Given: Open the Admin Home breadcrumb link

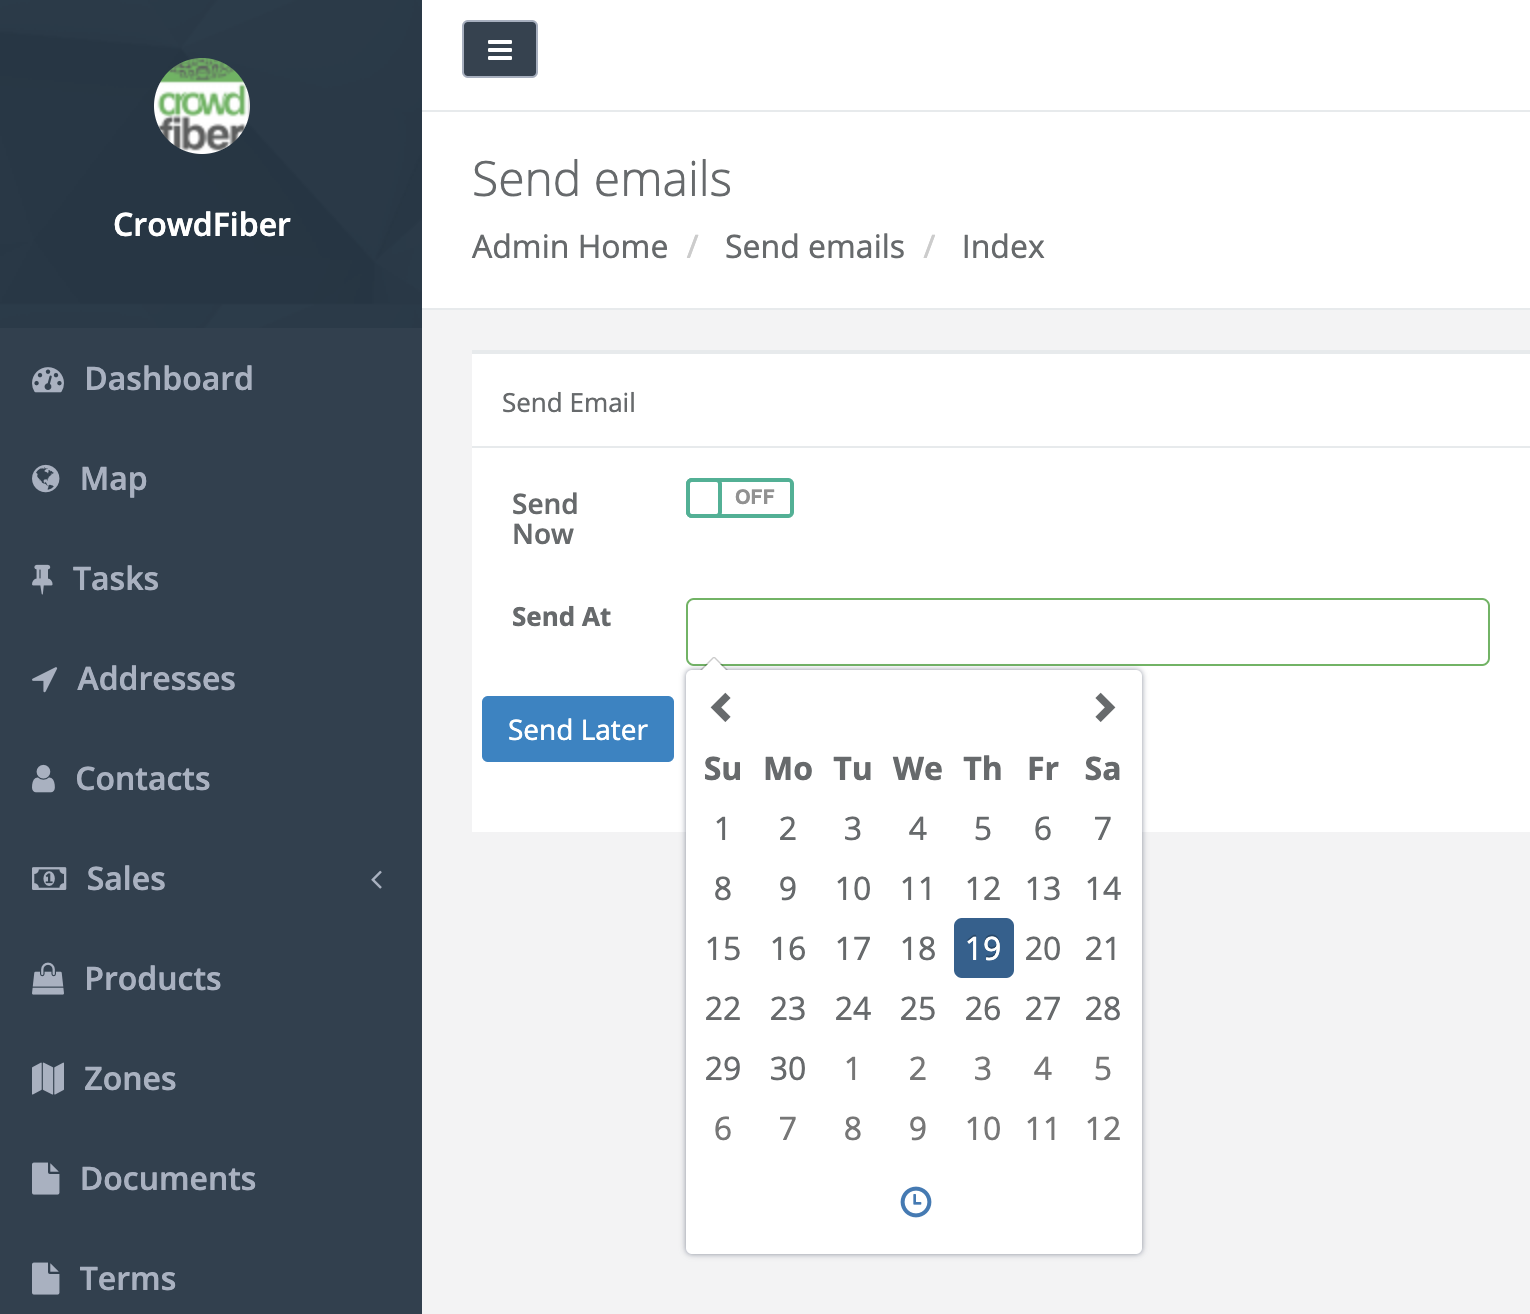Looking at the screenshot, I should point(570,247).
